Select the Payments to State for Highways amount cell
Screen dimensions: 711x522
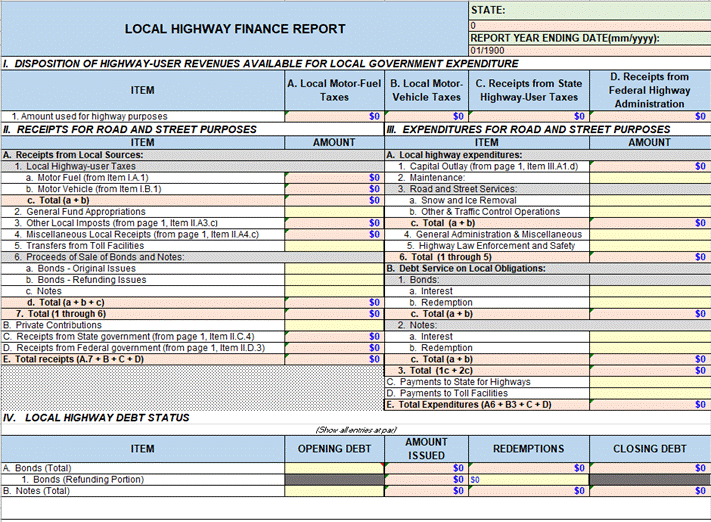pos(650,382)
